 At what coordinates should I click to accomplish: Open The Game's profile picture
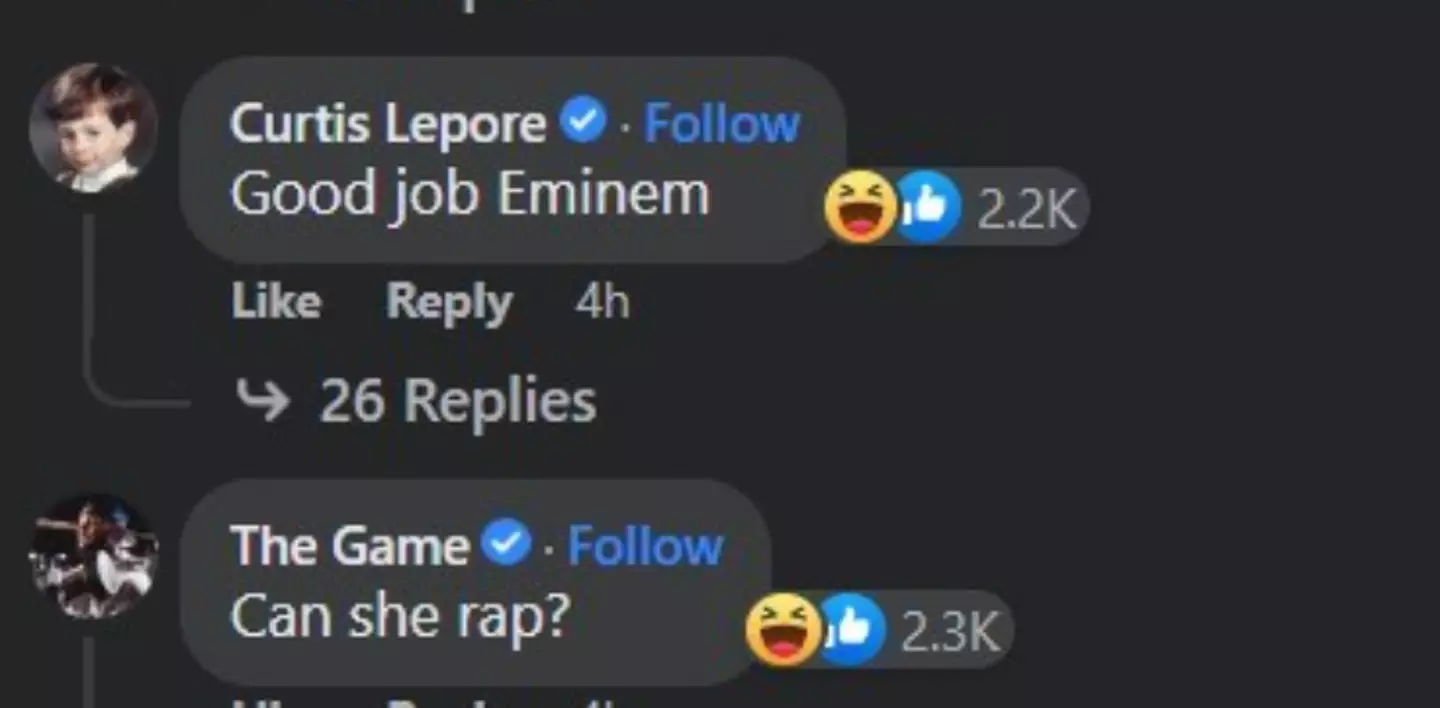point(93,556)
